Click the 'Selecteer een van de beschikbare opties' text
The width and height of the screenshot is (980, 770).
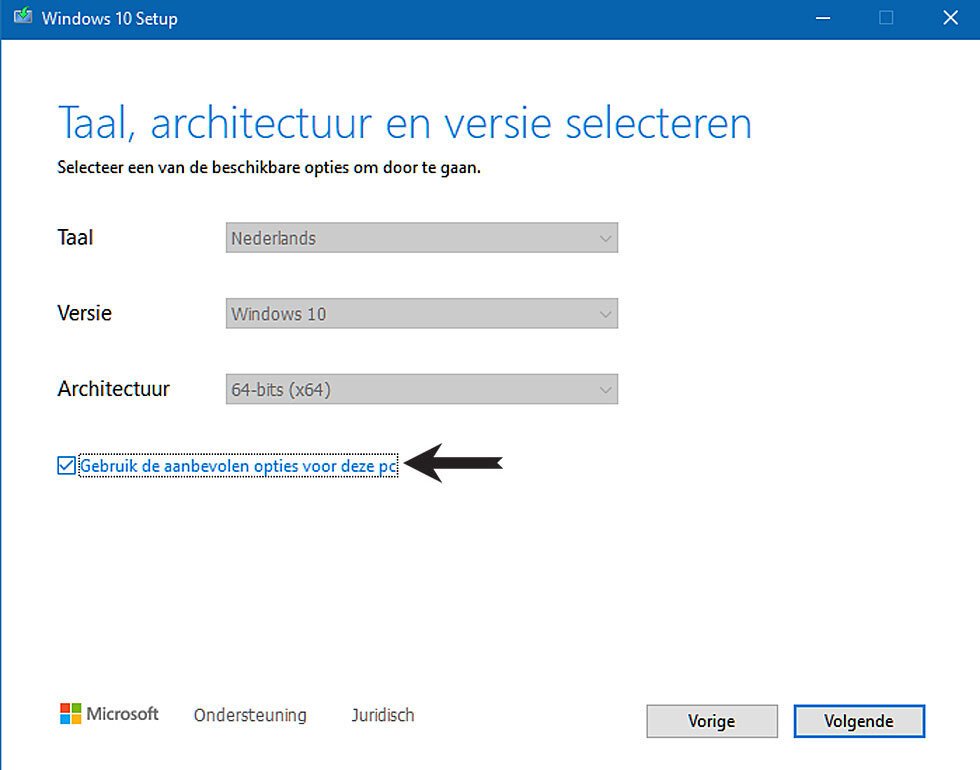click(269, 168)
